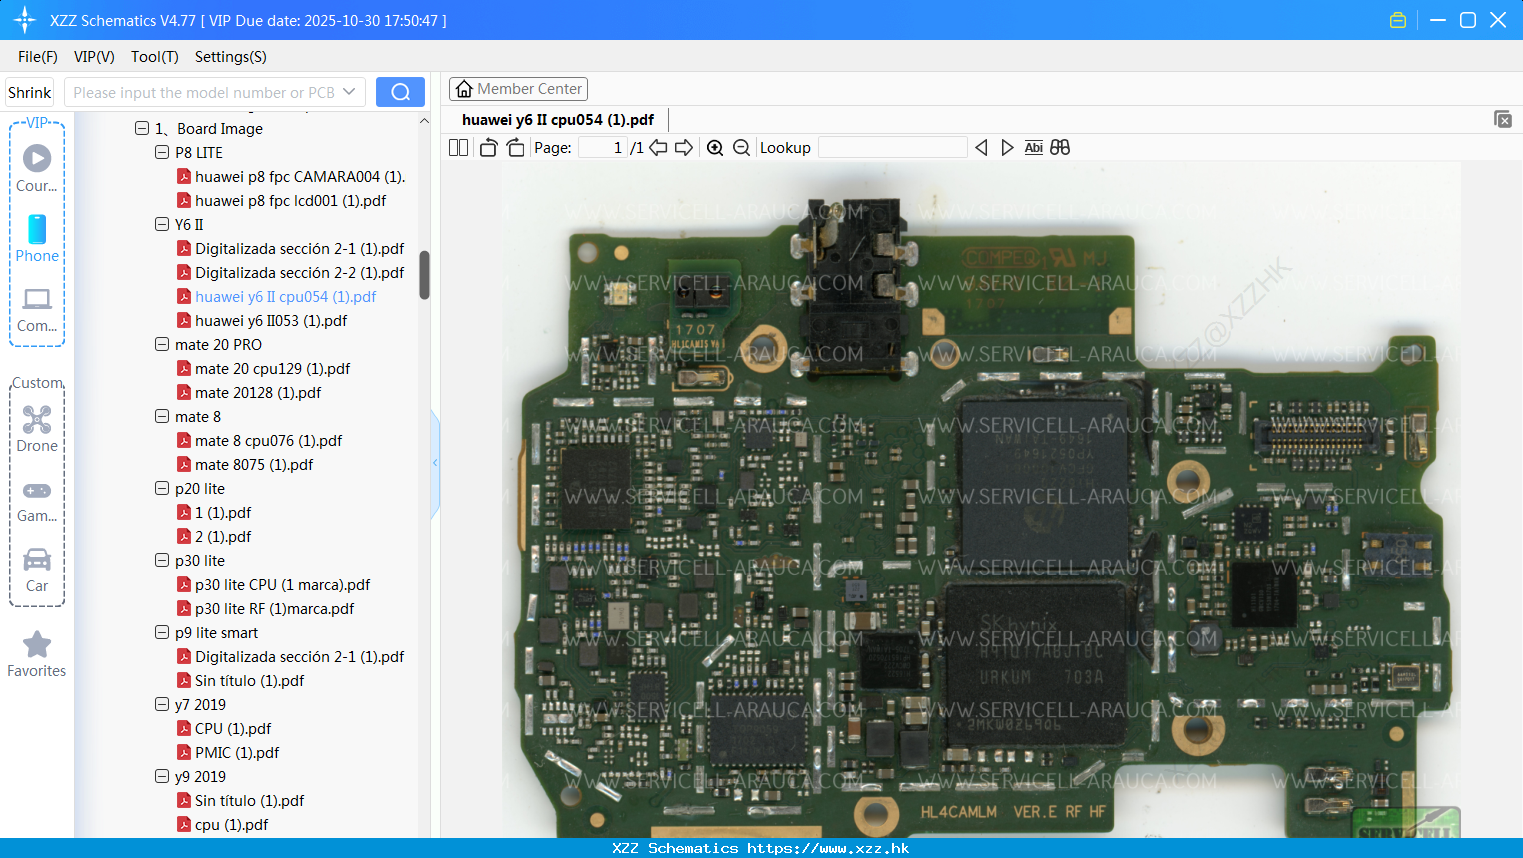Find previous Lookup match triangle
This screenshot has width=1523, height=858.
981,148
